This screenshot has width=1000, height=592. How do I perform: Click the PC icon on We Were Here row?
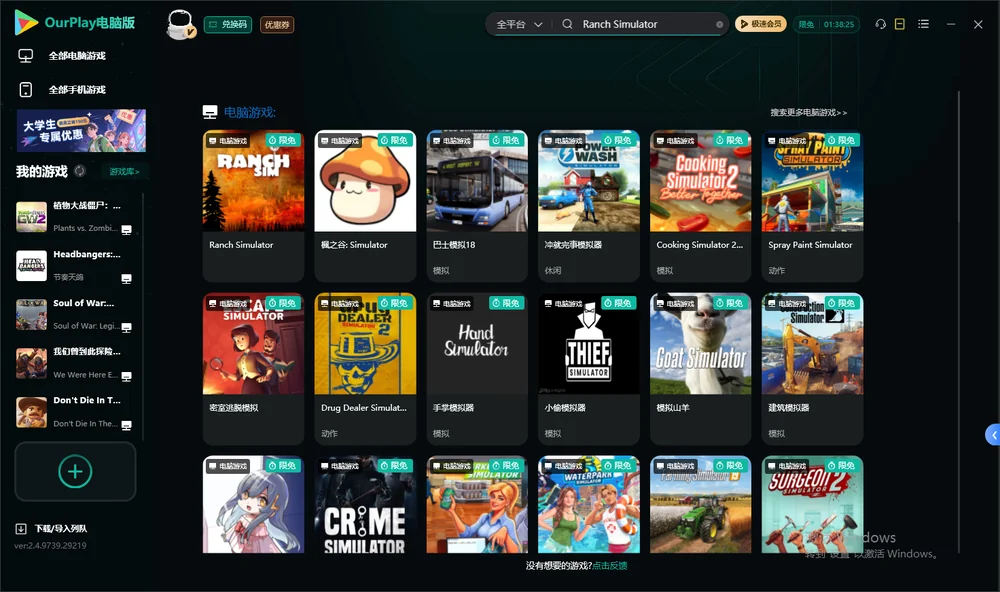(127, 376)
